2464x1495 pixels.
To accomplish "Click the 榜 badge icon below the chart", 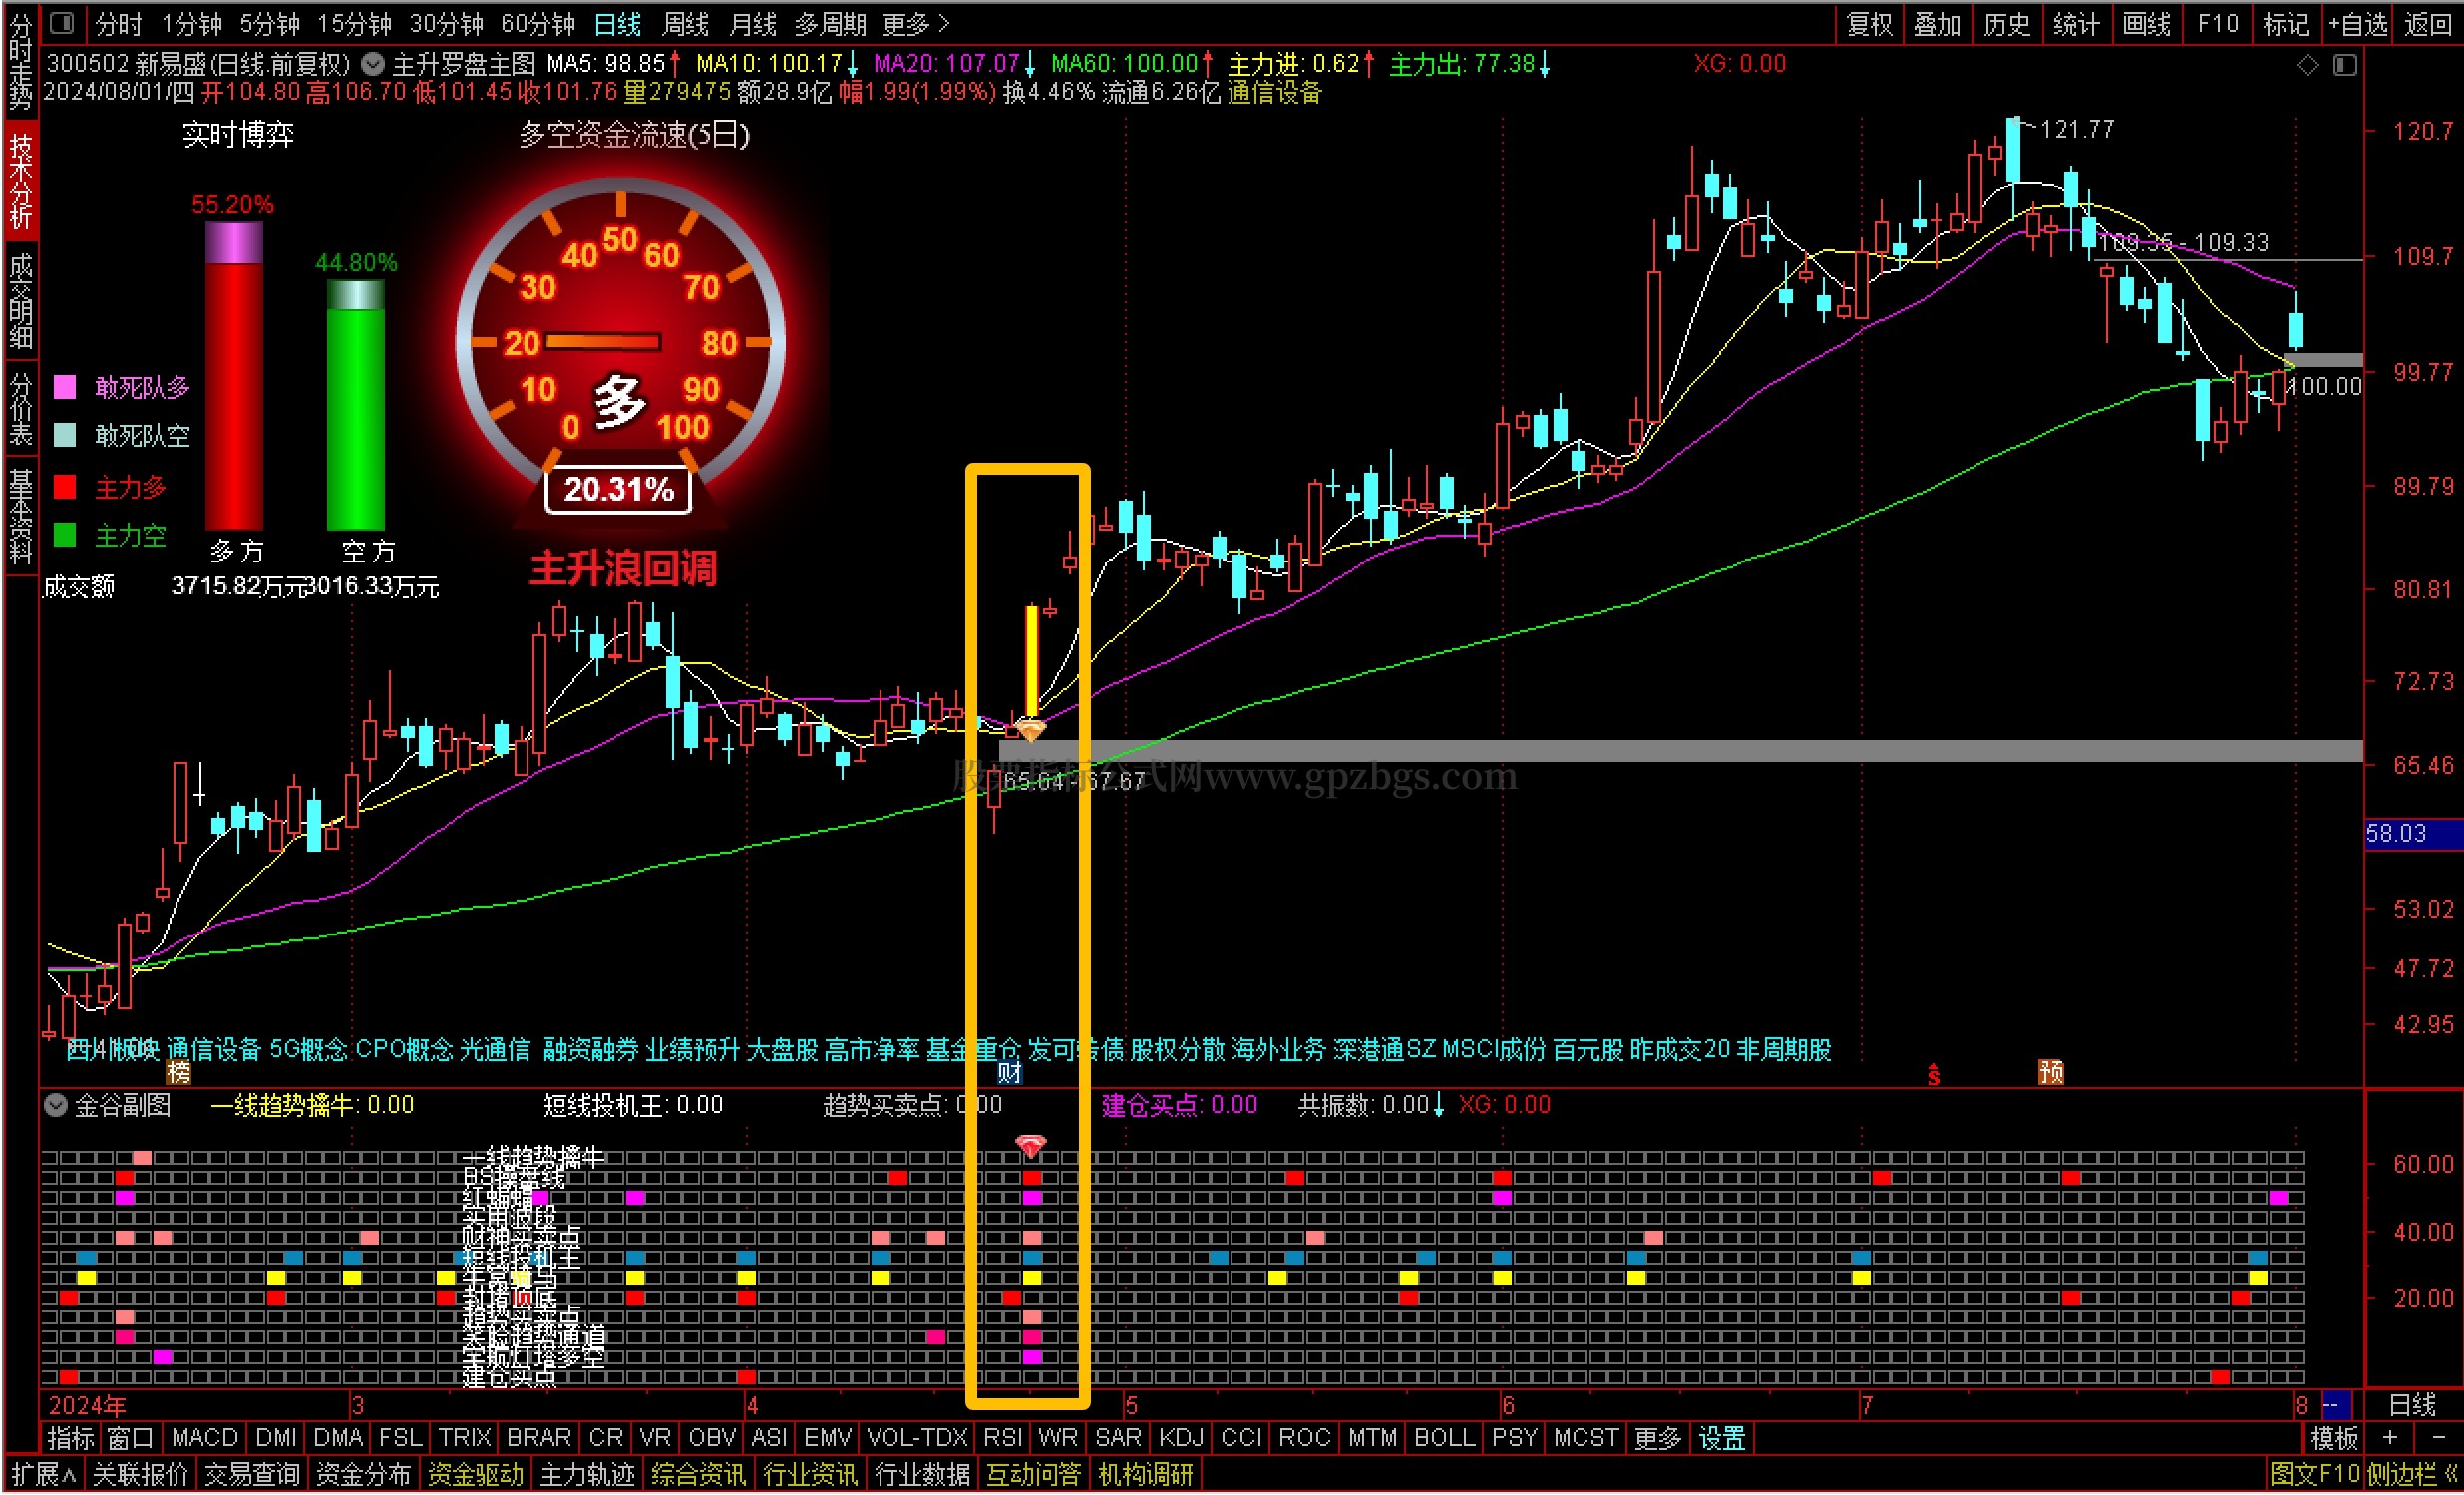I will click(x=179, y=1073).
